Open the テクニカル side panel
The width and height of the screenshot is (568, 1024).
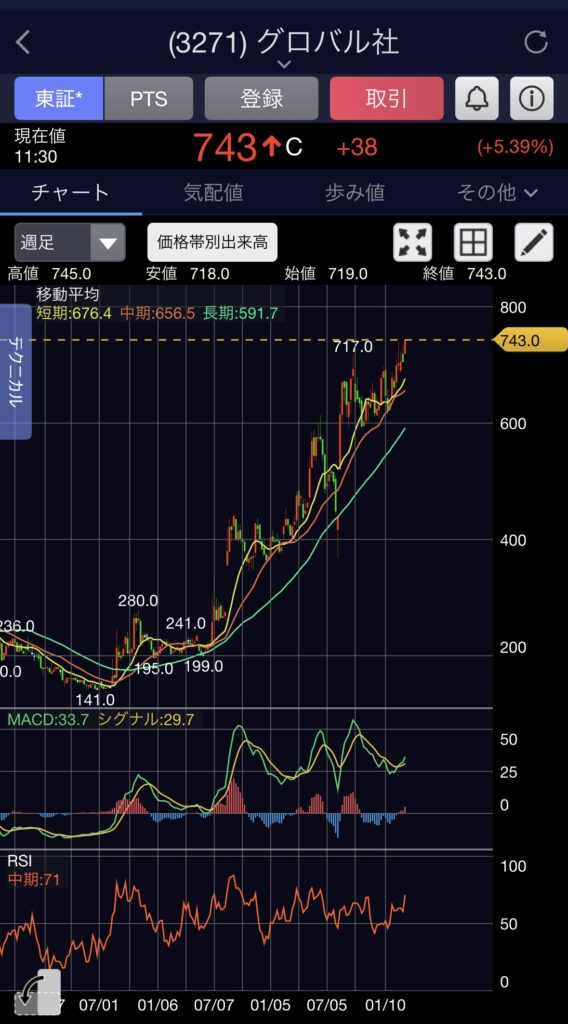16,372
